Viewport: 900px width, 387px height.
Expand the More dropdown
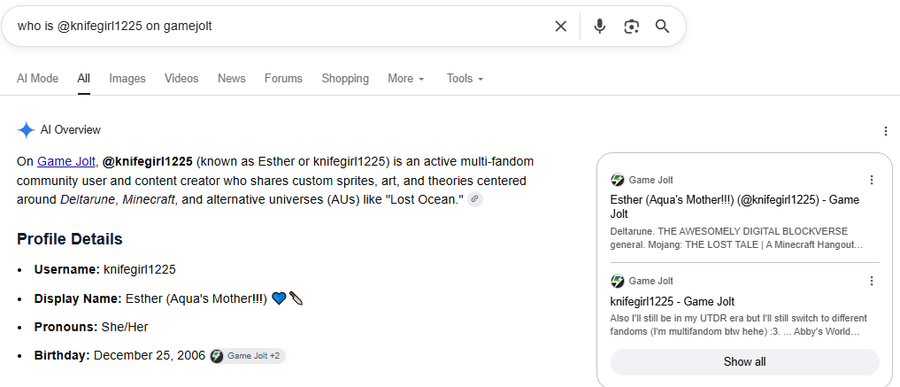point(406,79)
